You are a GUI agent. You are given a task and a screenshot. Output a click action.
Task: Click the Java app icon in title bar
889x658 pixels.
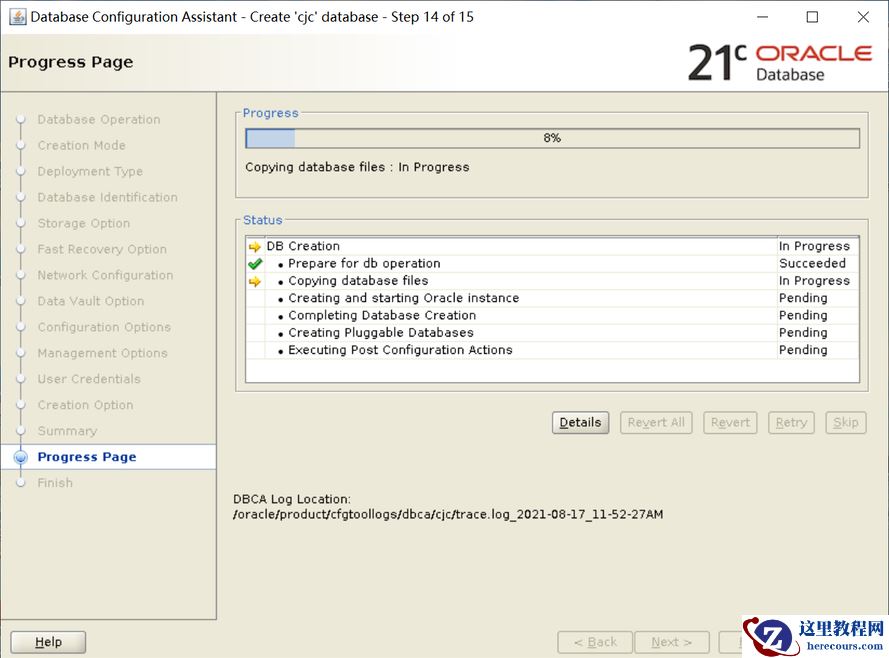[x=18, y=17]
